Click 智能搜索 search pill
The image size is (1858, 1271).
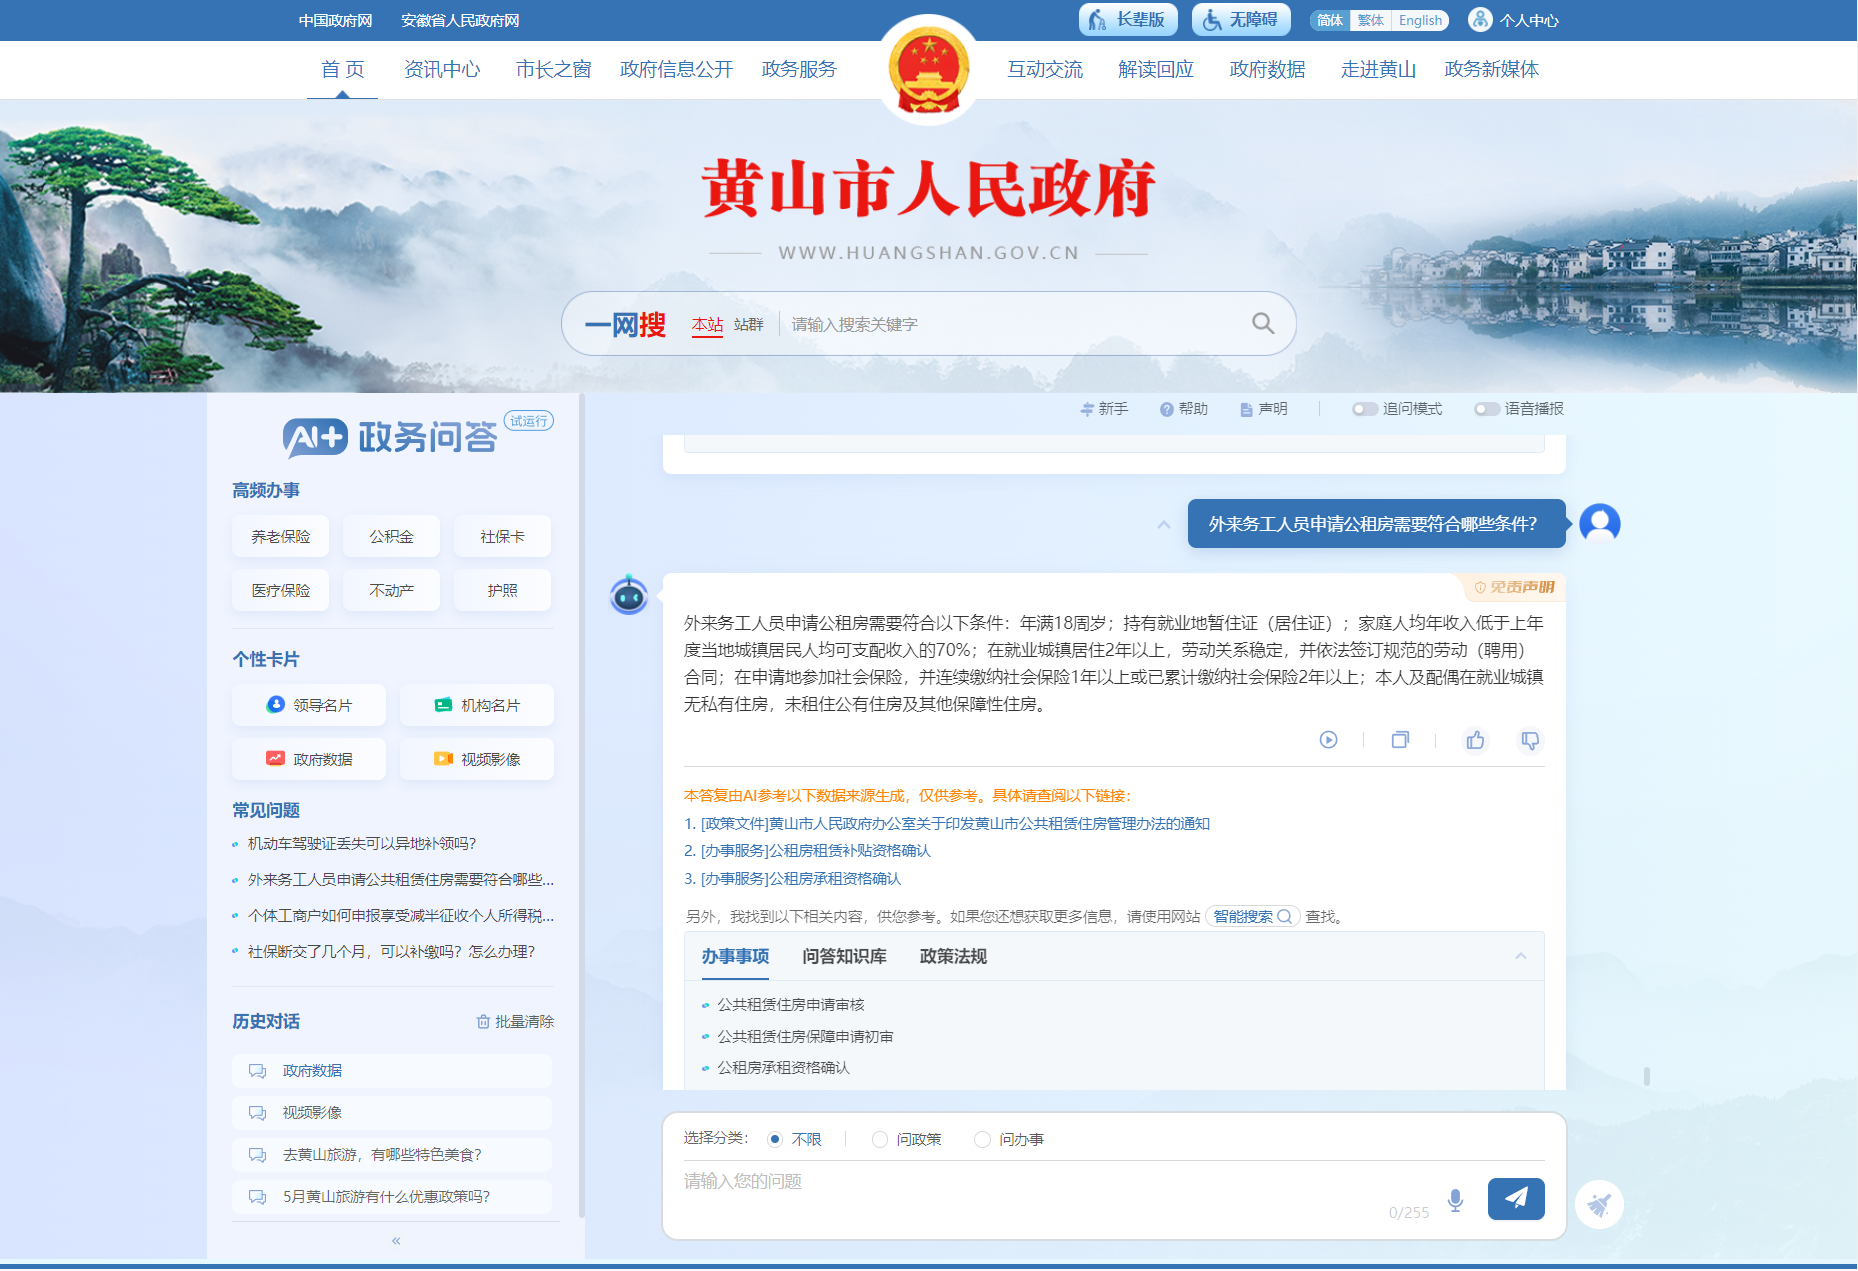coord(1253,916)
